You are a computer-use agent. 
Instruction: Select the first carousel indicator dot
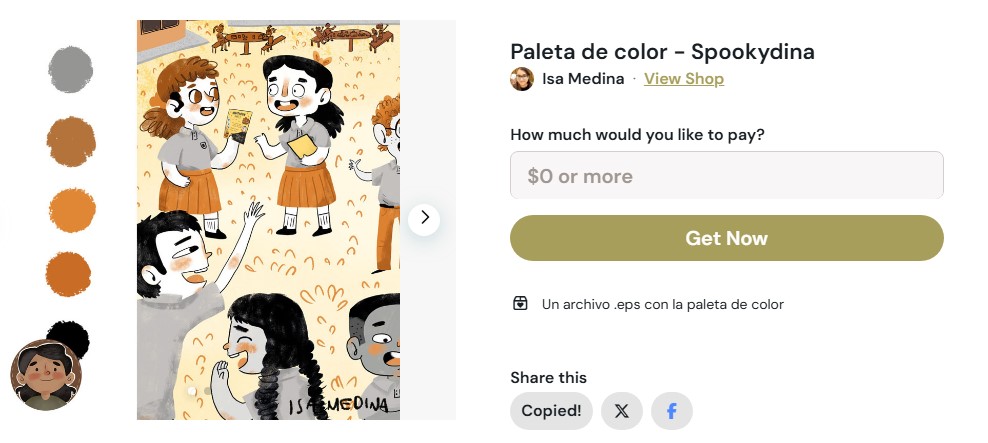[x=191, y=391]
